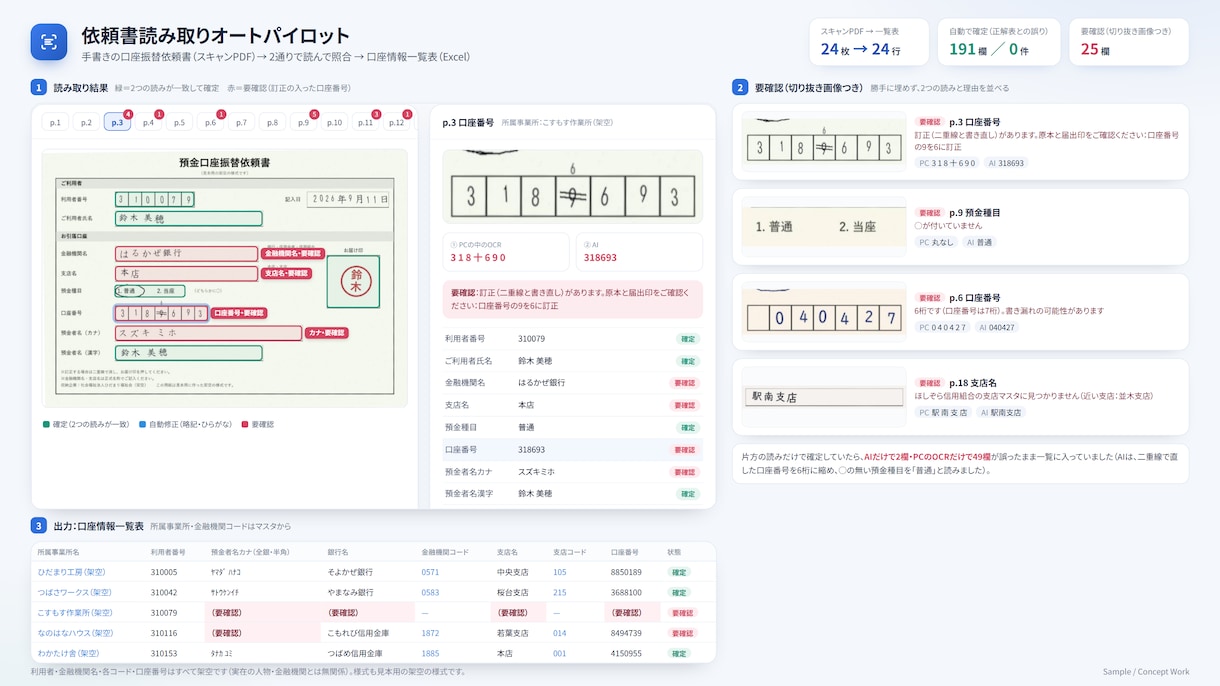
Task: Select the 利用者番号 row in detail panel
Action: (x=572, y=339)
